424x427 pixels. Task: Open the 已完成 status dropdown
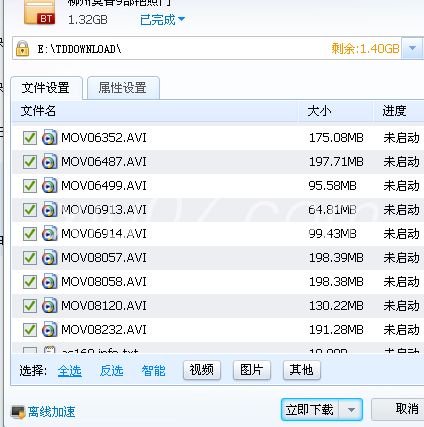point(162,20)
